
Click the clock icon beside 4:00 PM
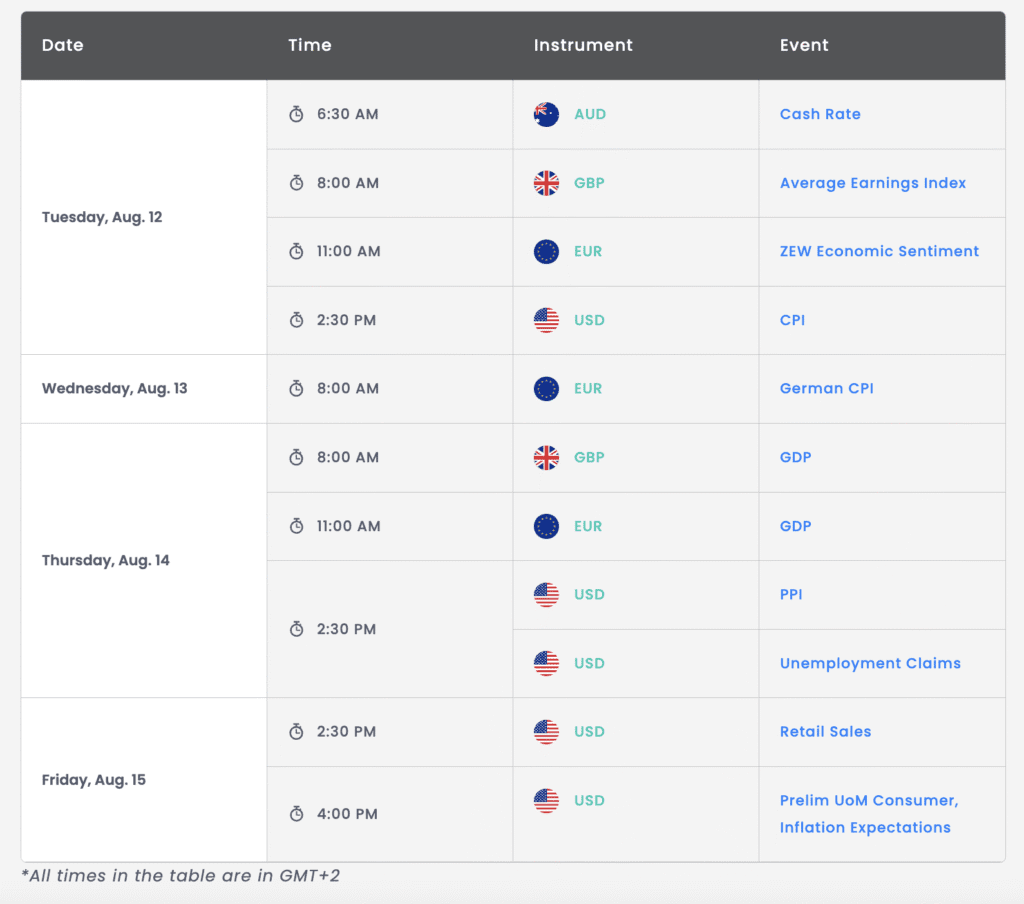[296, 814]
